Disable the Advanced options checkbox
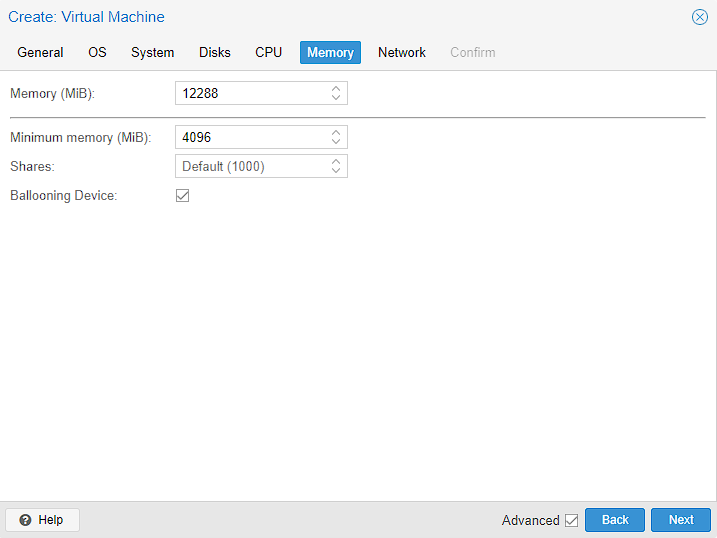The width and height of the screenshot is (717, 538). [x=571, y=520]
